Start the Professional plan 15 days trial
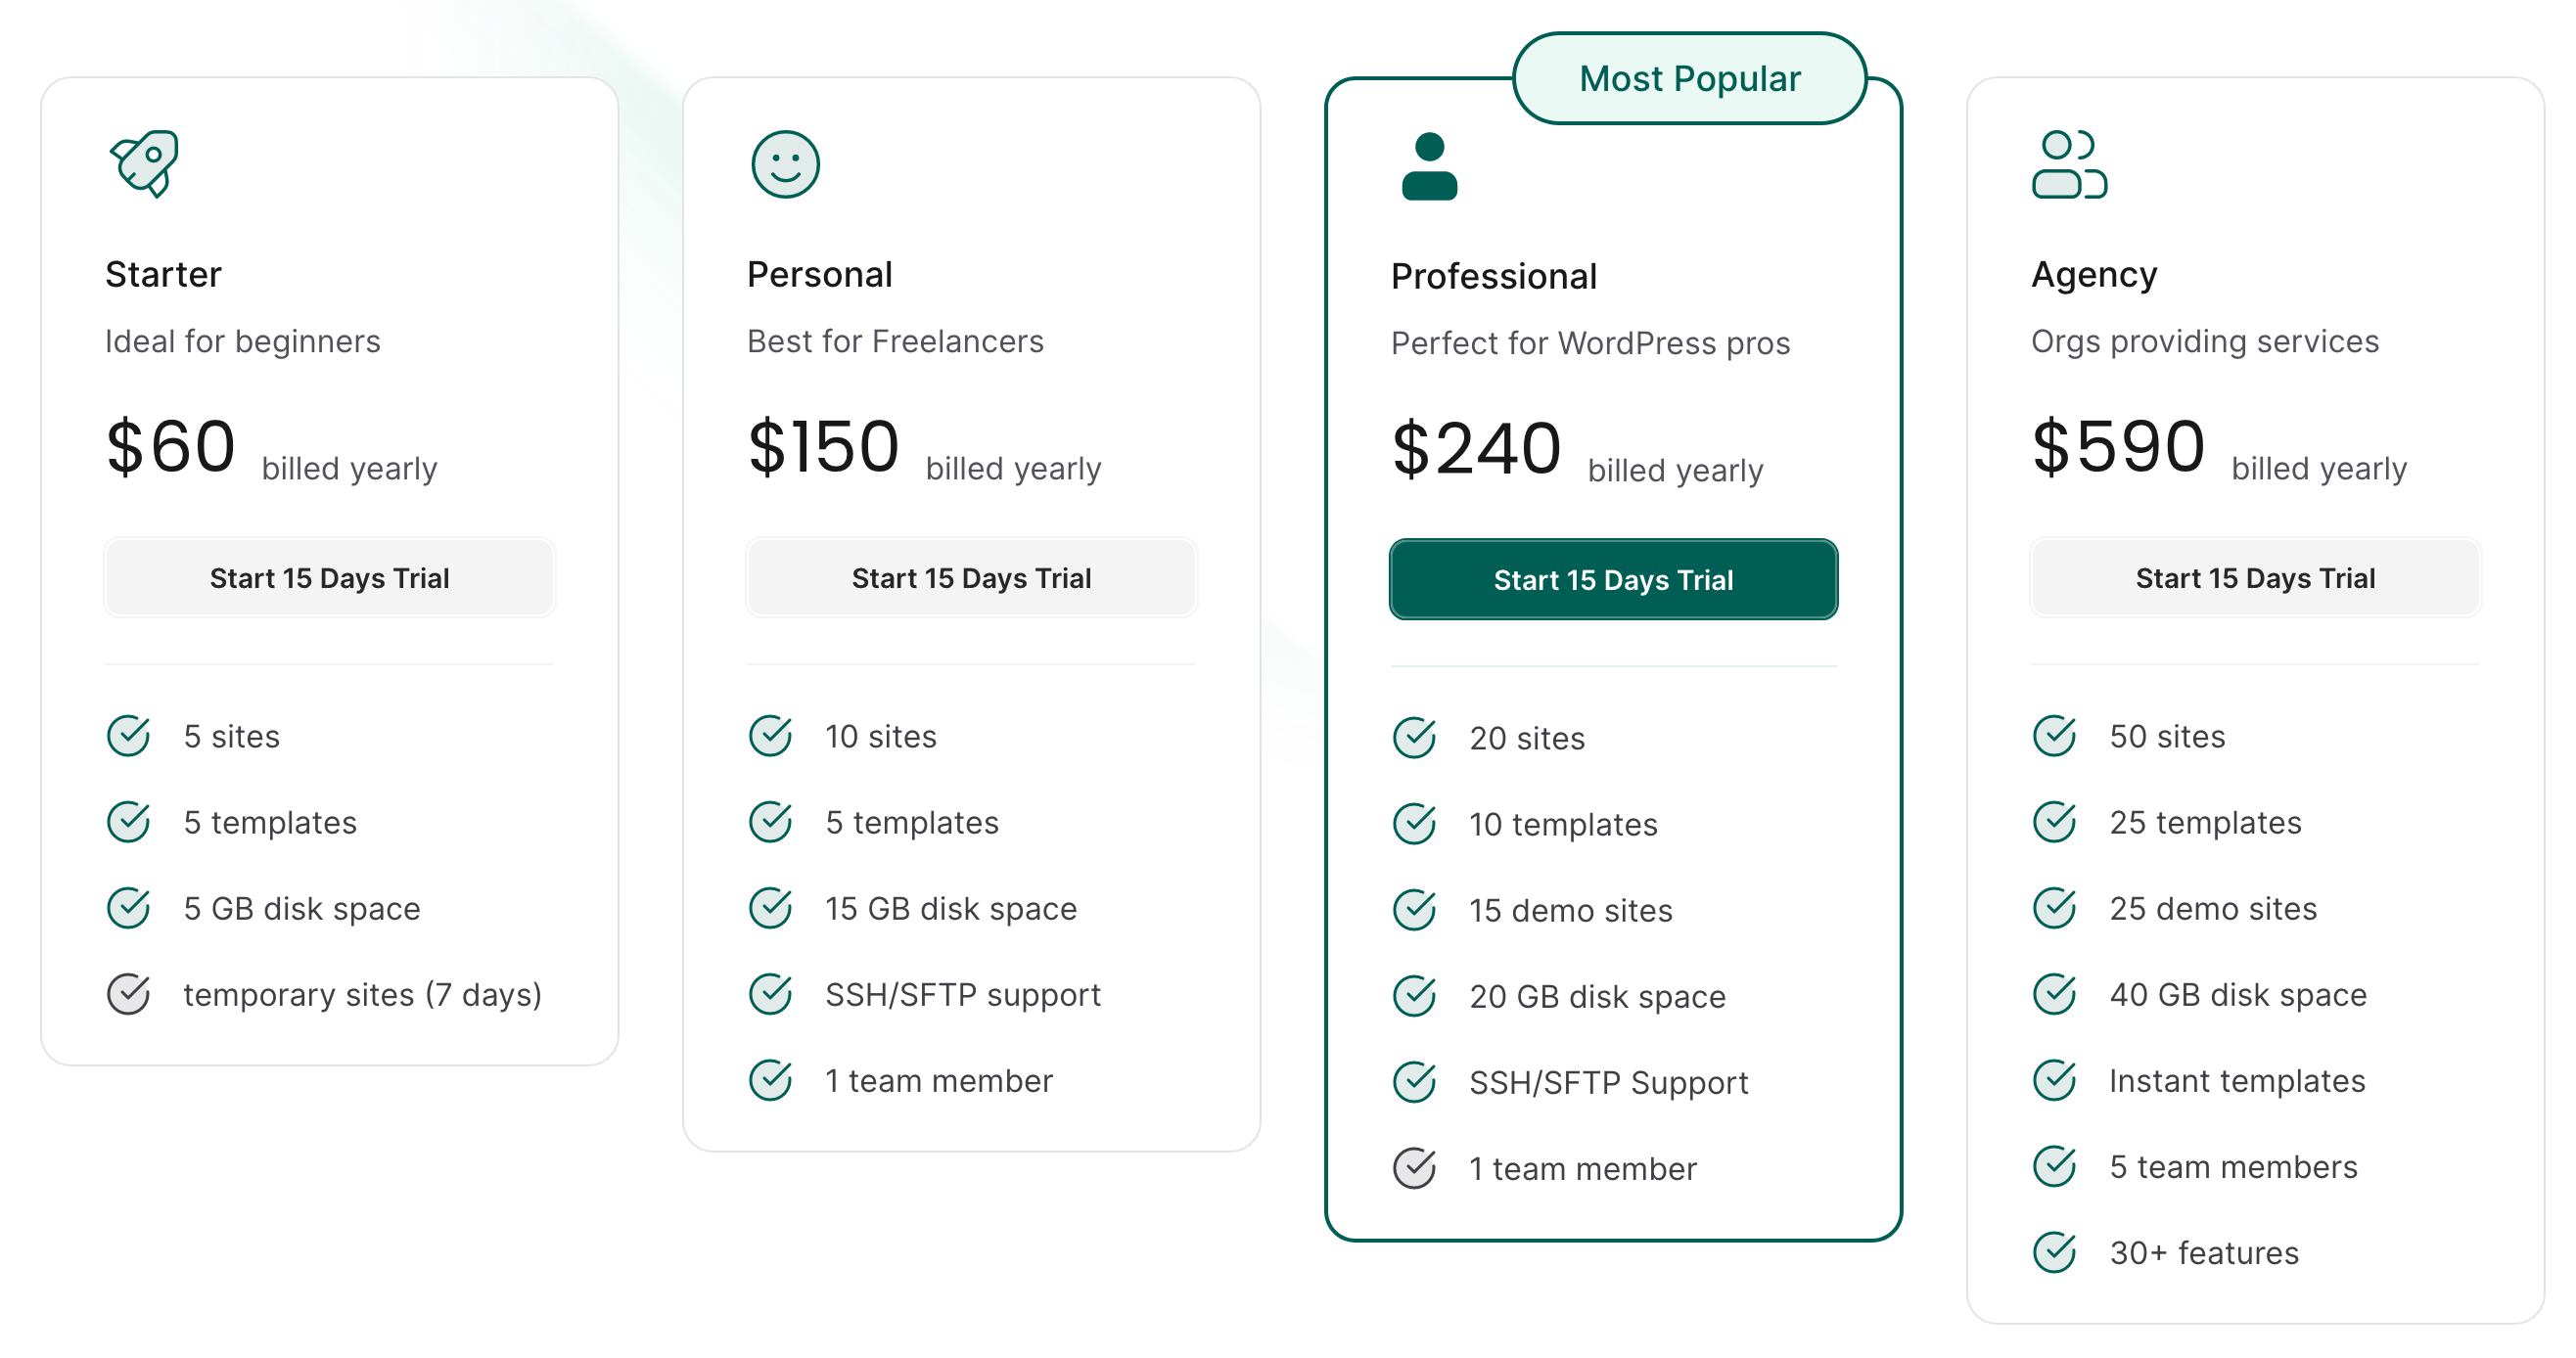Viewport: 2576px width, 1358px height. click(1613, 580)
